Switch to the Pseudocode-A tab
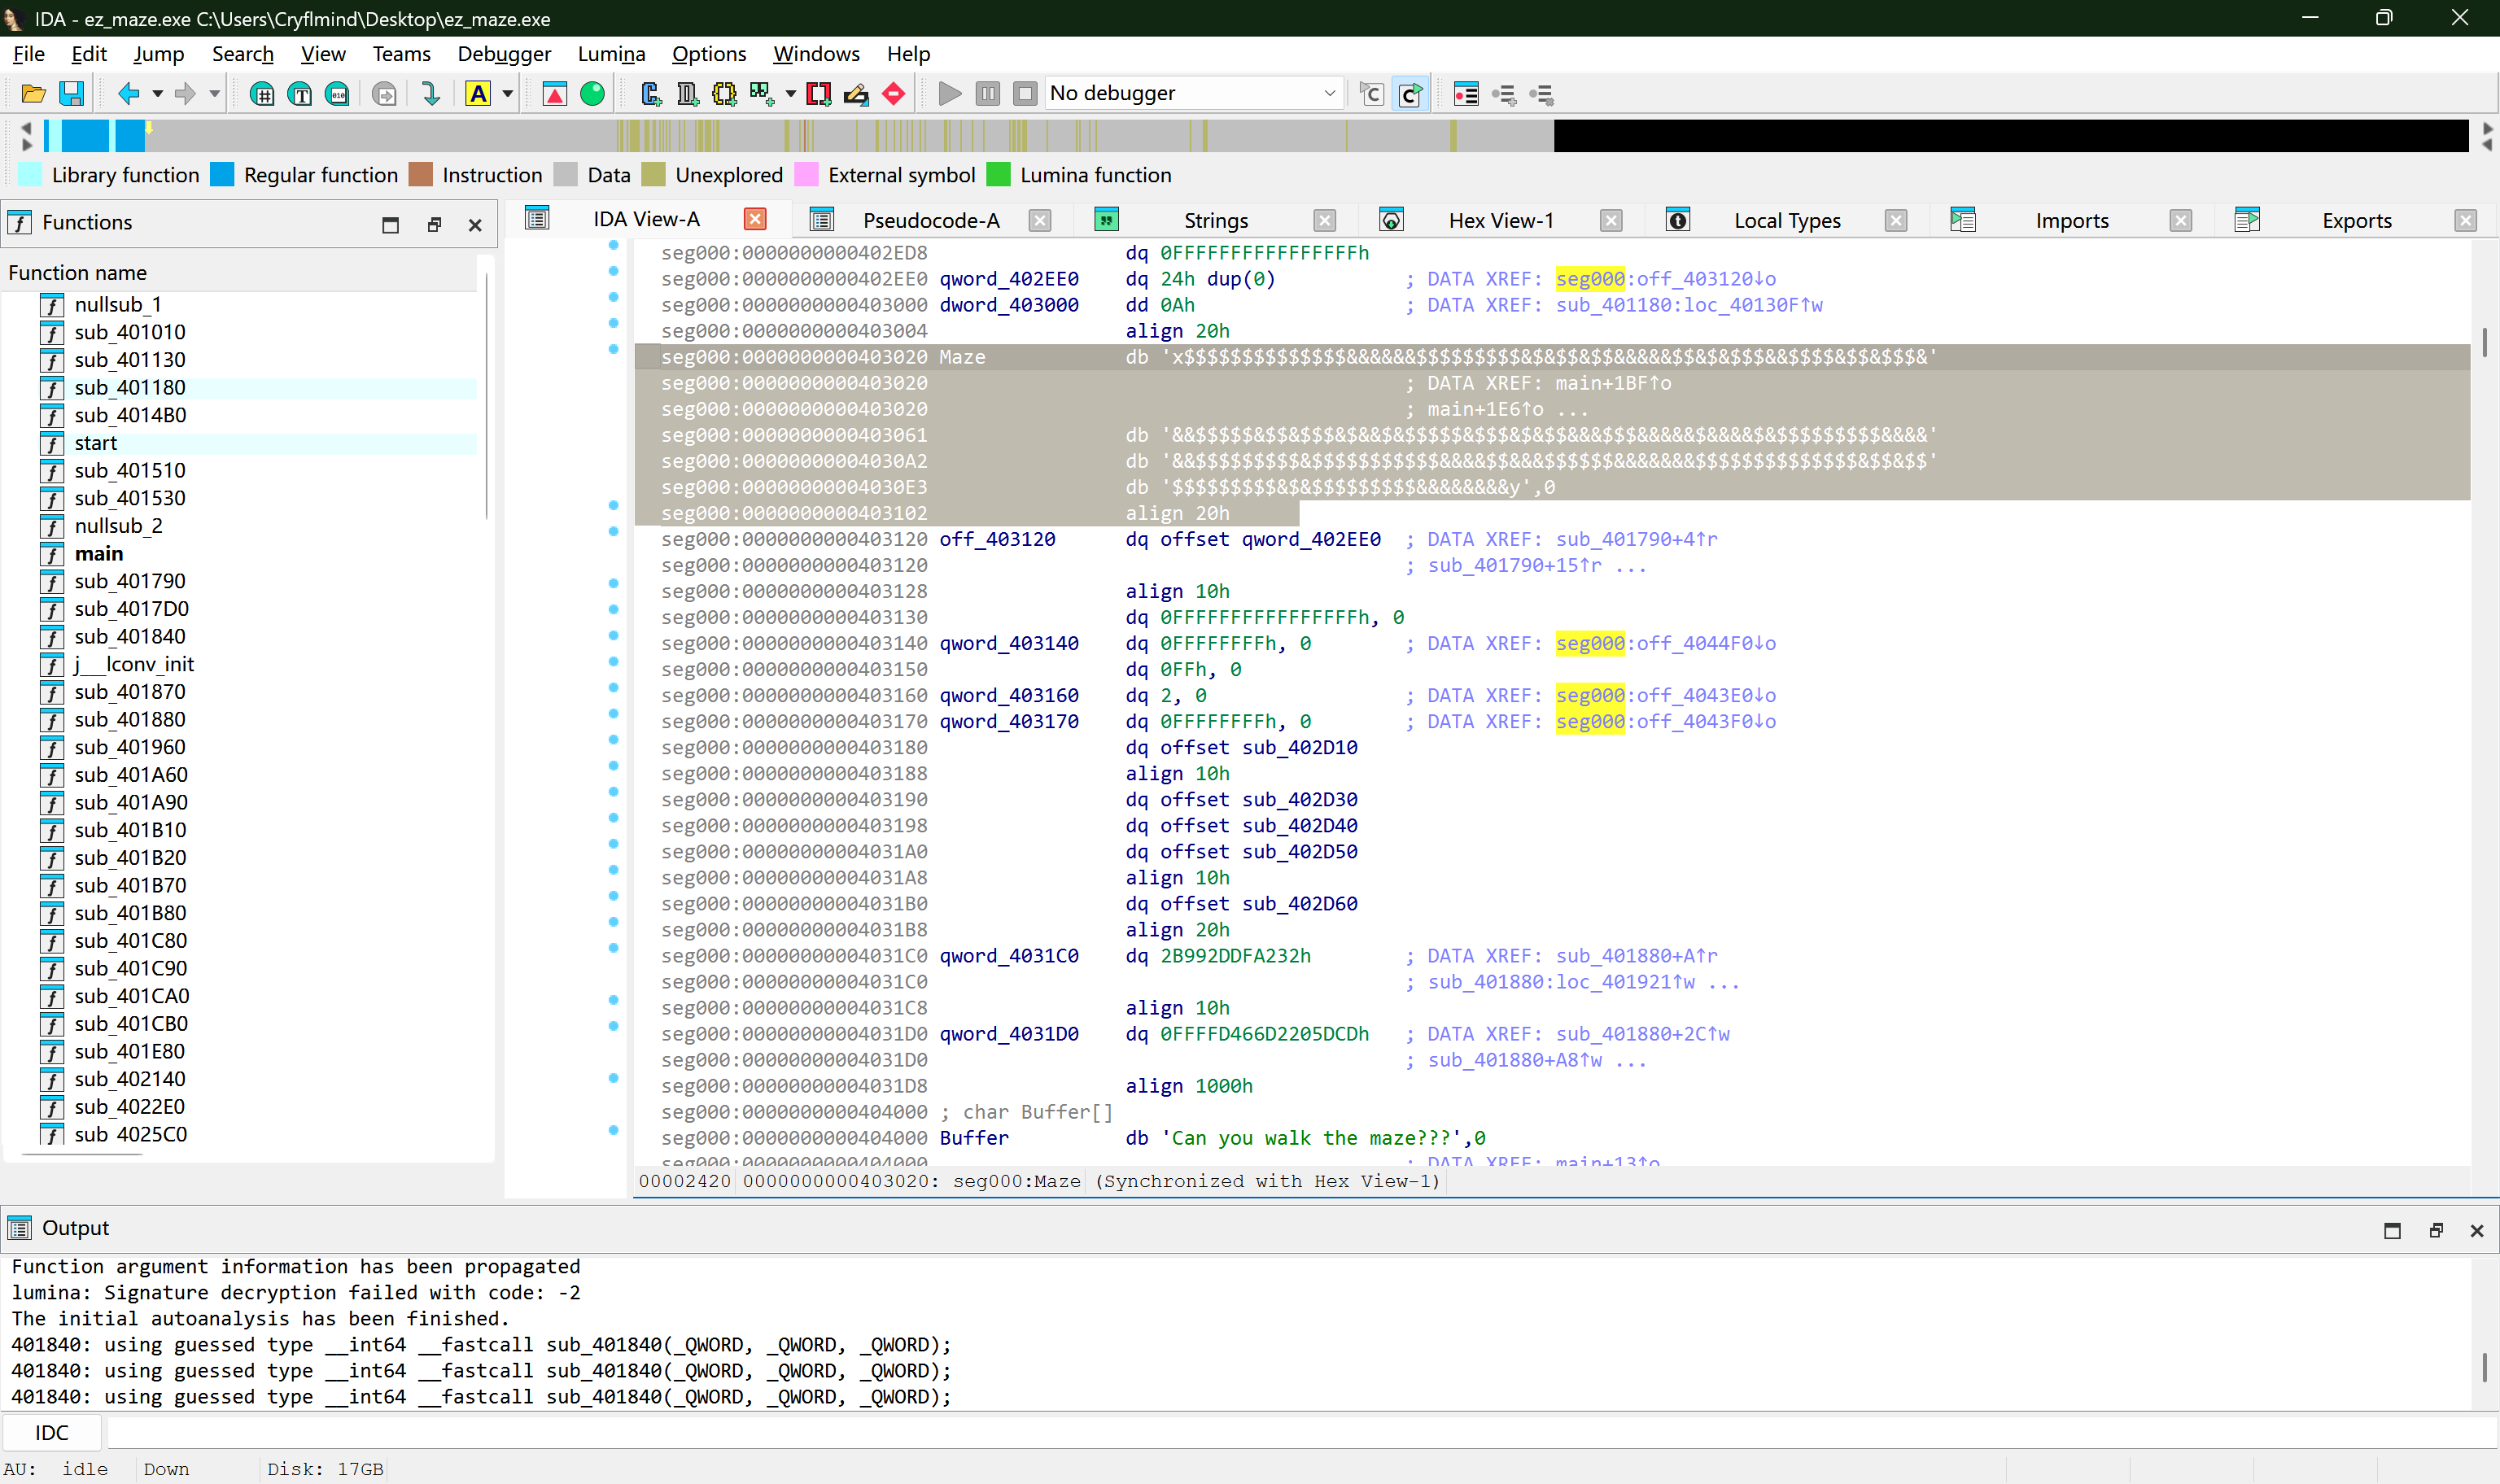The width and height of the screenshot is (2500, 1484). pyautogui.click(x=930, y=221)
